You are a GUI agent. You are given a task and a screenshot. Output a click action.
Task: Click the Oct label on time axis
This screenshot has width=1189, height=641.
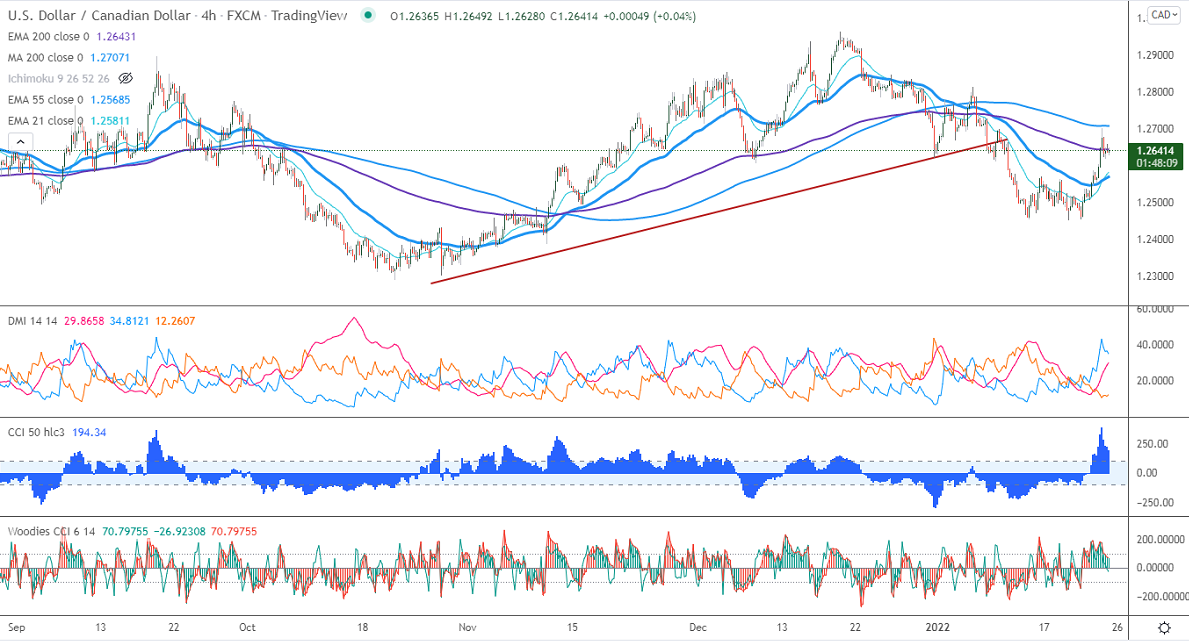[x=247, y=627]
